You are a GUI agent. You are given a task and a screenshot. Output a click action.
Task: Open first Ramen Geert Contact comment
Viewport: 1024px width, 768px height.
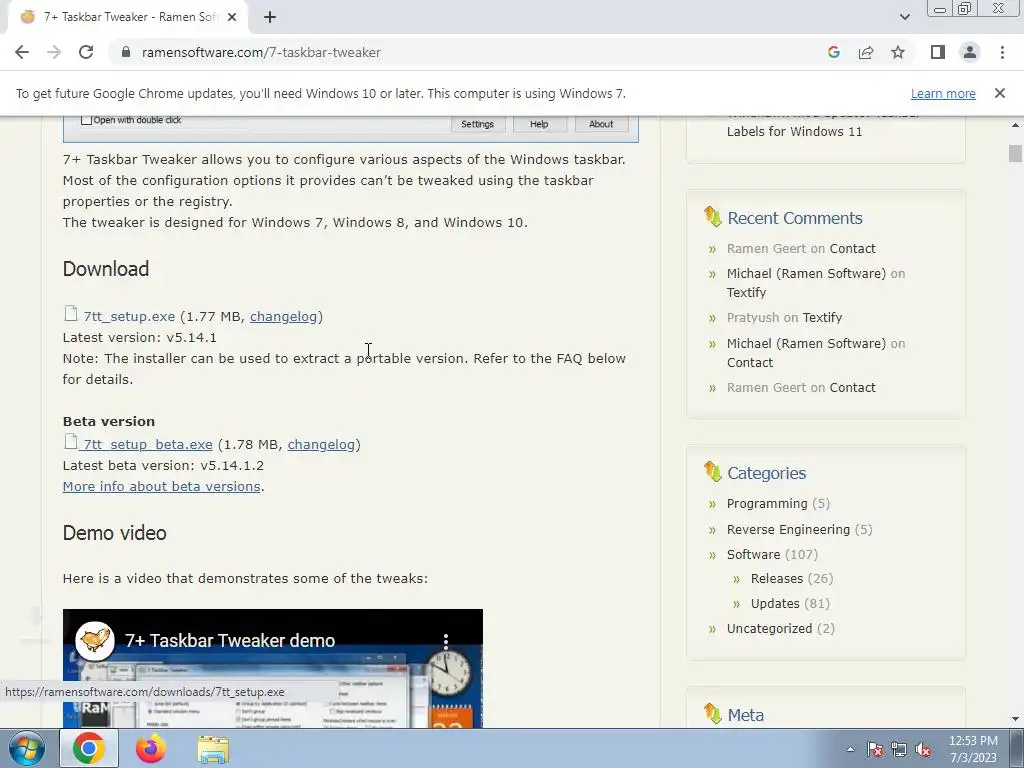click(852, 249)
